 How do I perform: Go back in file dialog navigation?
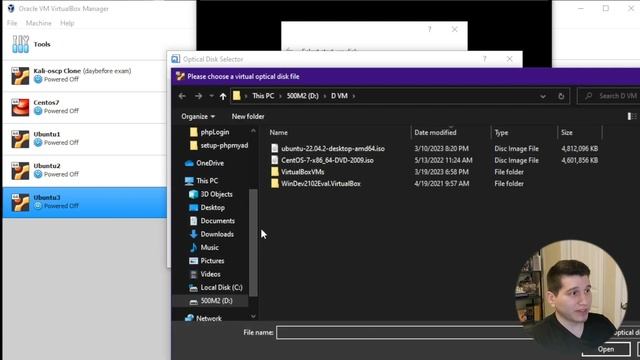tap(182, 96)
